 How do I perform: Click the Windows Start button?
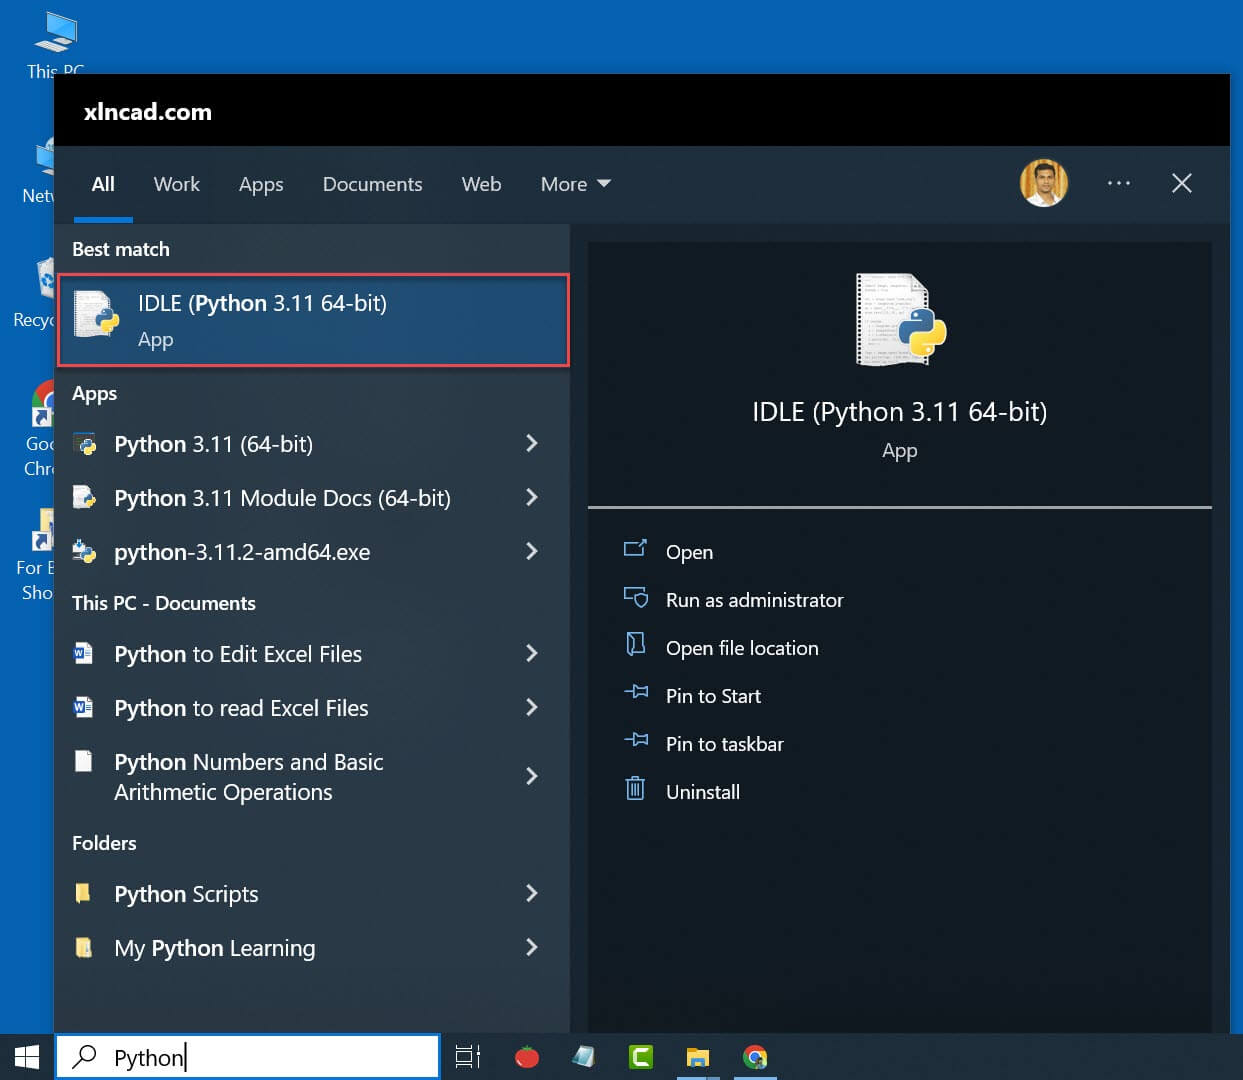pyautogui.click(x=27, y=1057)
